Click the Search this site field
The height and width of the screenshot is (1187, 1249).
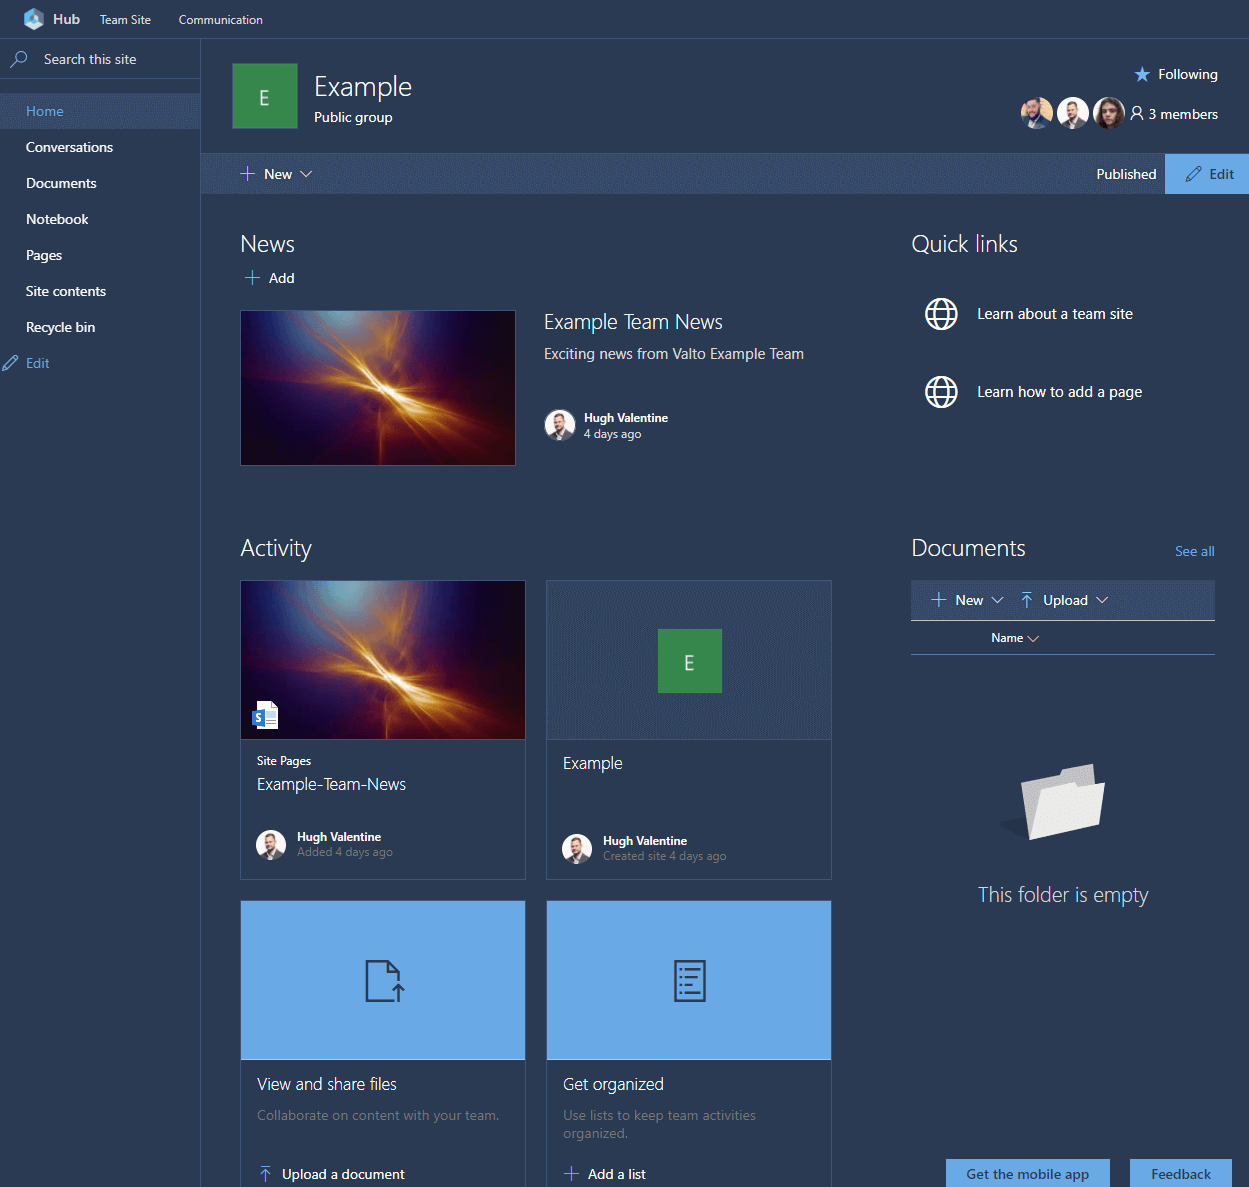110,60
